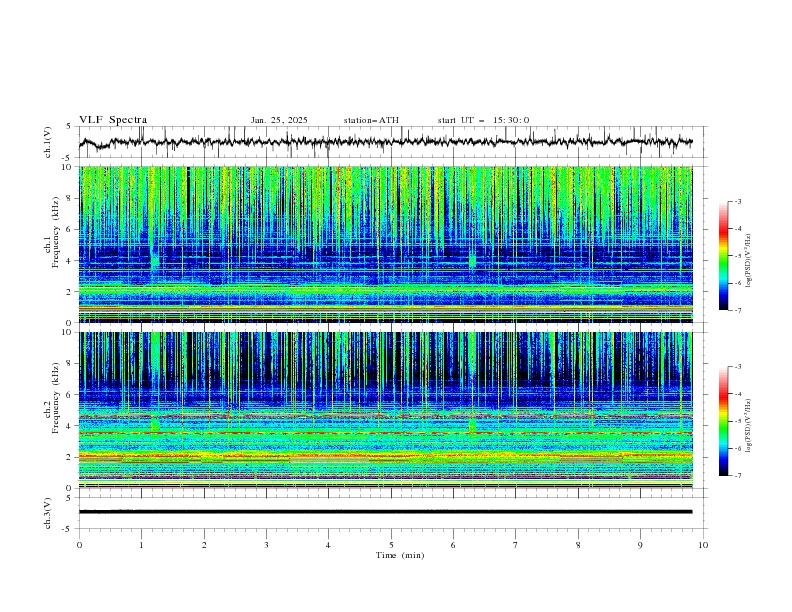792x612 pixels.
Task: Click the ch.2 spectrogram color bar
Action: [x=724, y=421]
